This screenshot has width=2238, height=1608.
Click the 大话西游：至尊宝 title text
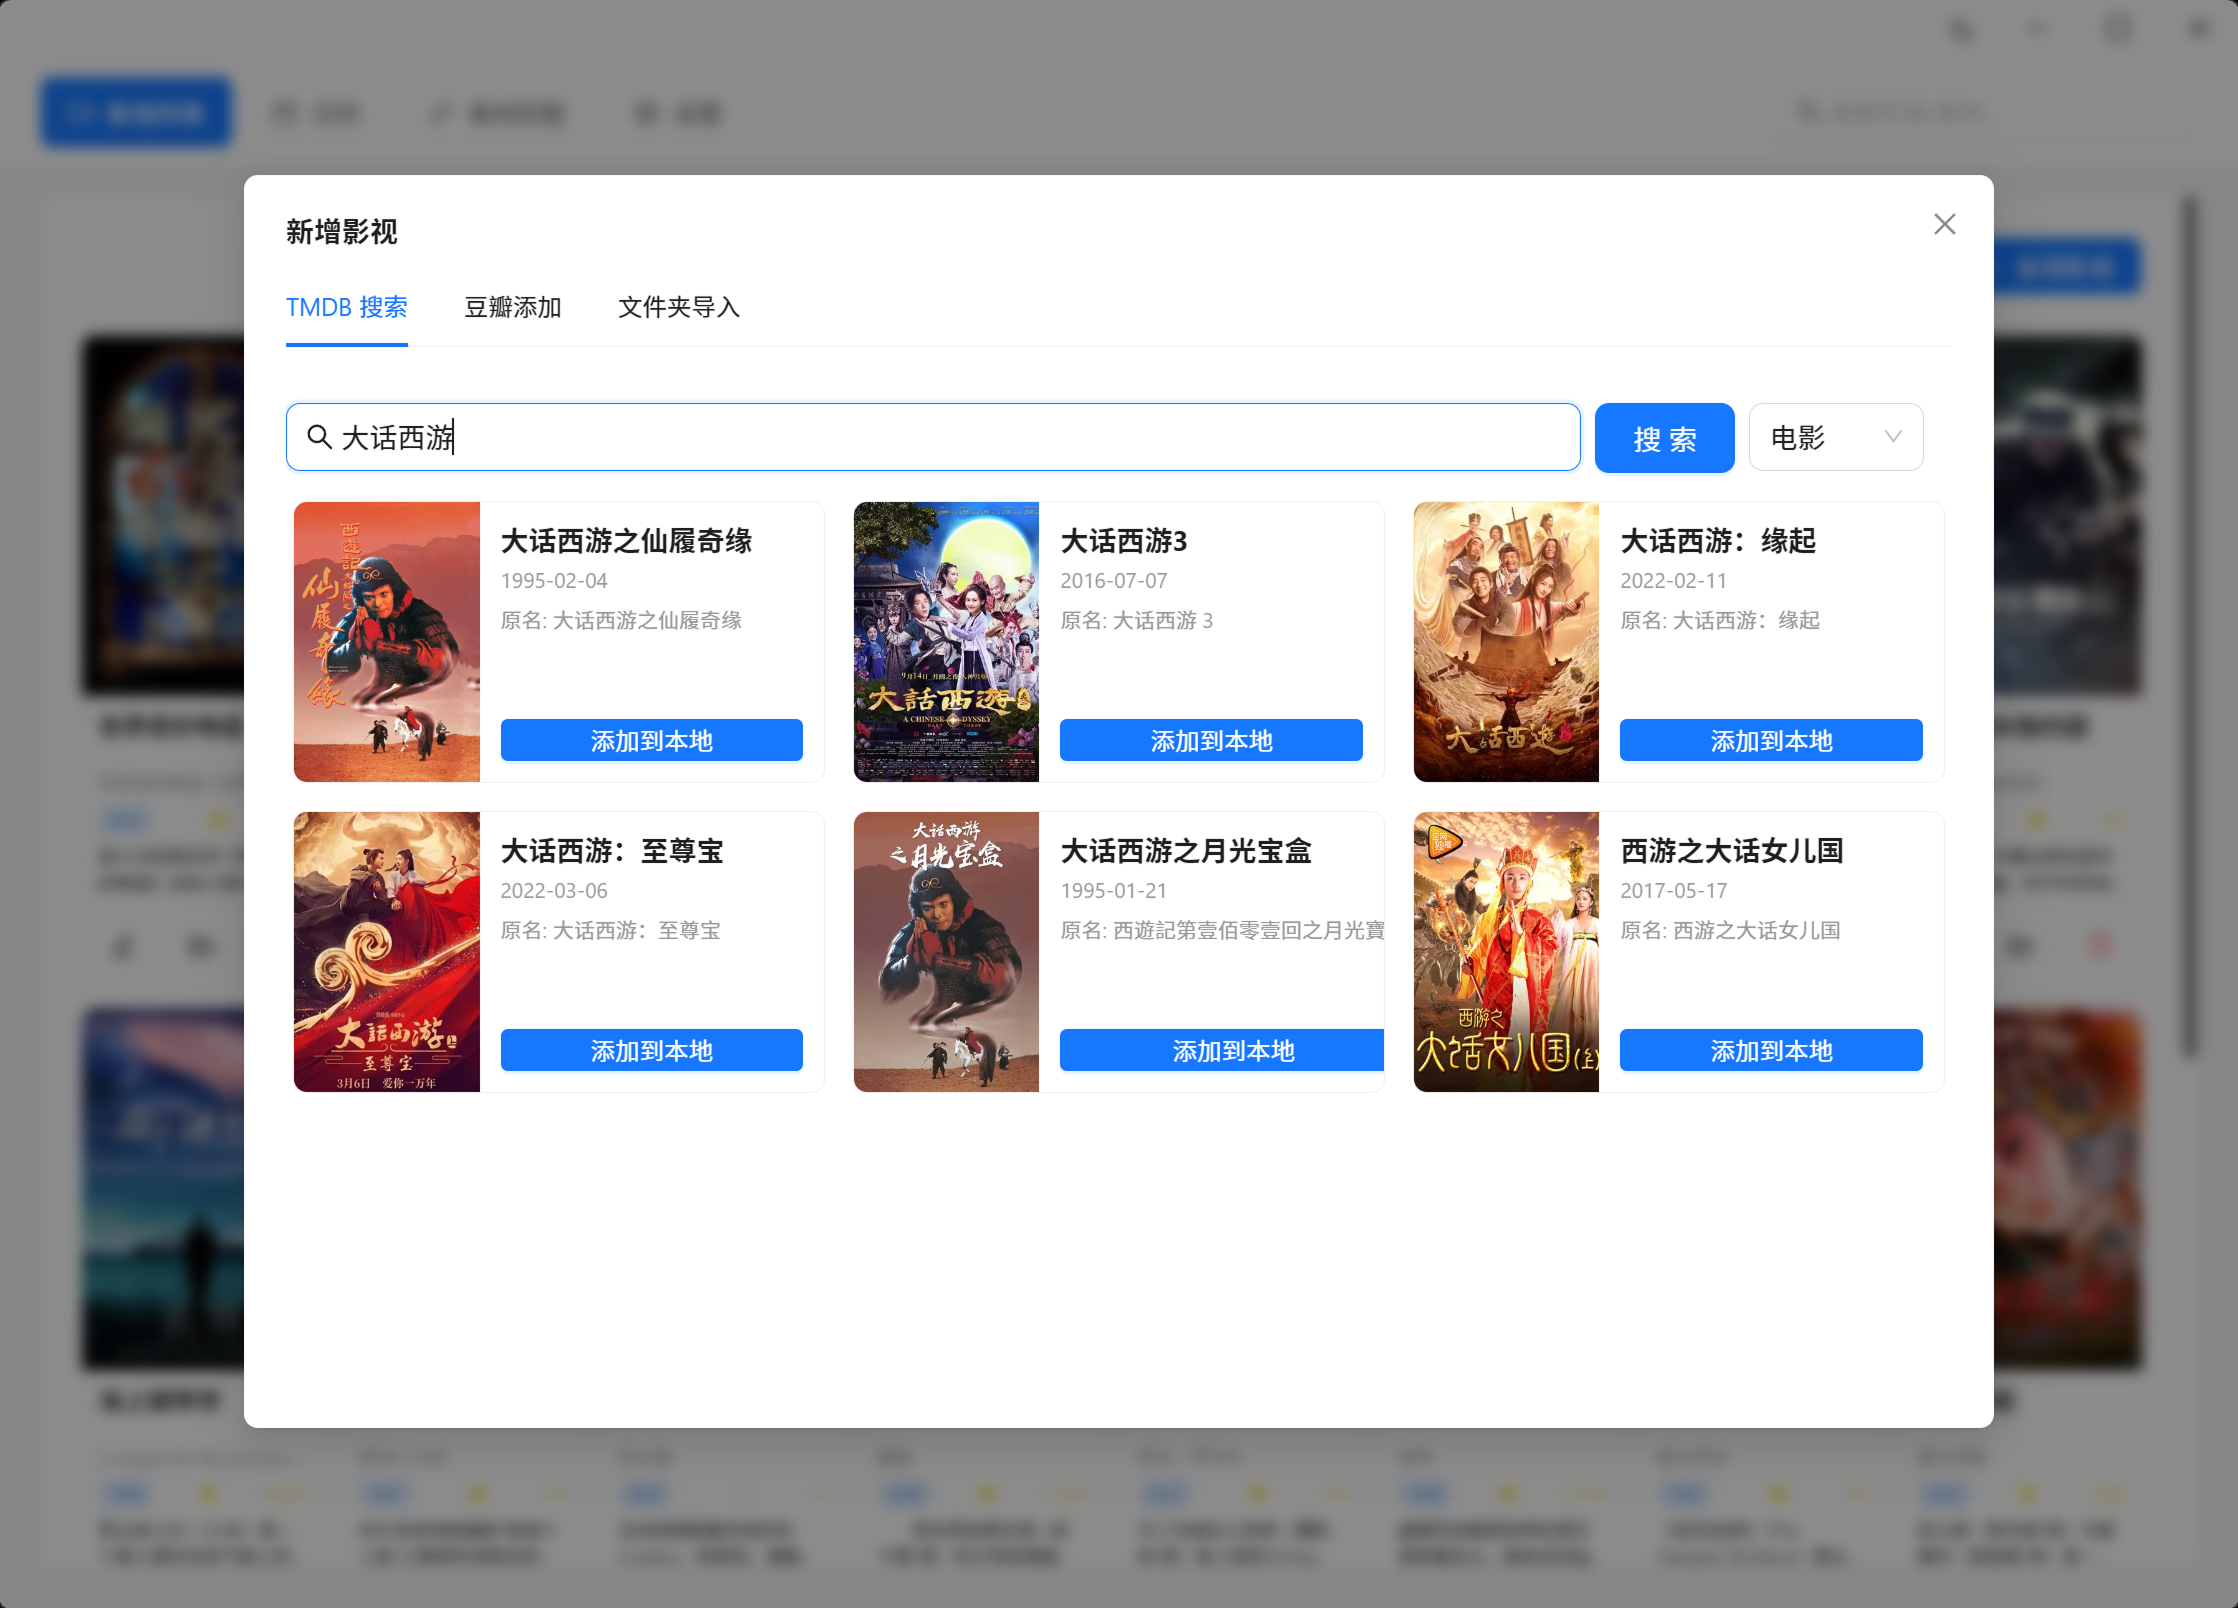(x=611, y=851)
